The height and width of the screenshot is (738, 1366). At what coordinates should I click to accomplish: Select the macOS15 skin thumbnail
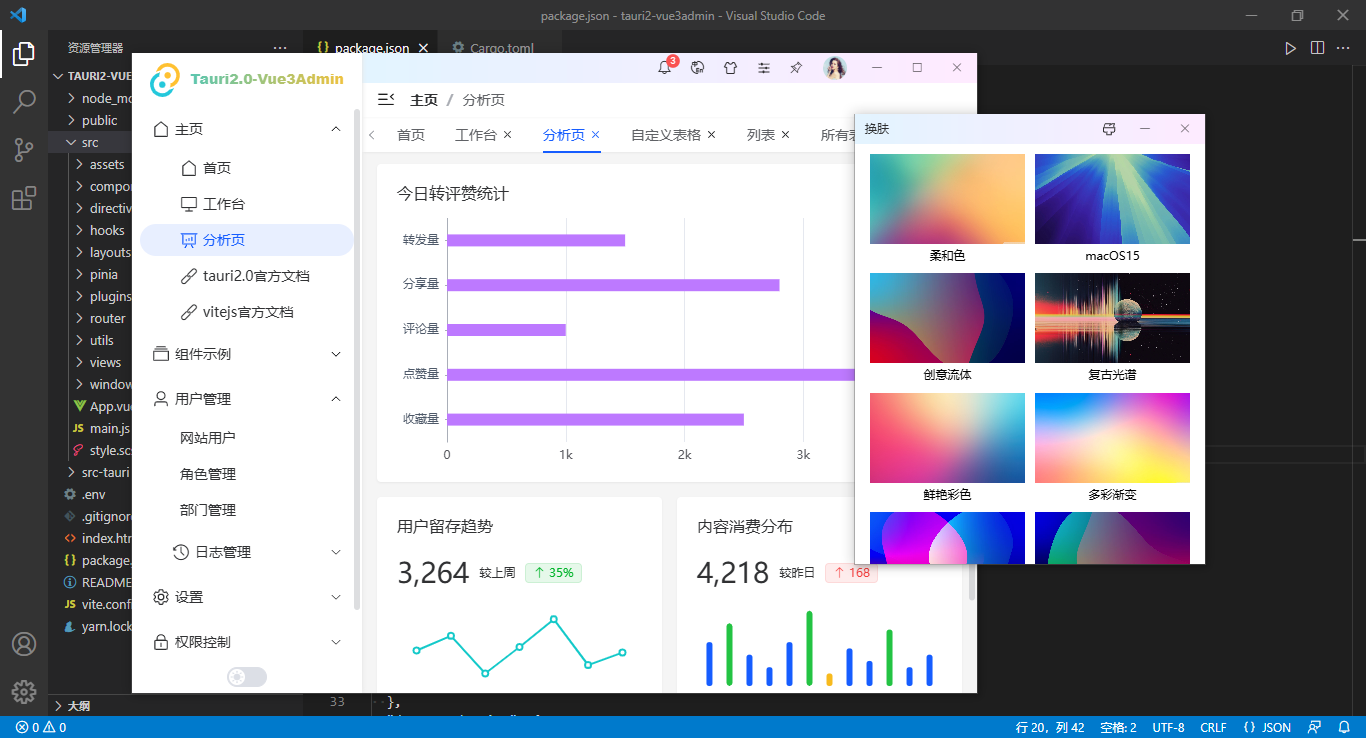[1112, 199]
